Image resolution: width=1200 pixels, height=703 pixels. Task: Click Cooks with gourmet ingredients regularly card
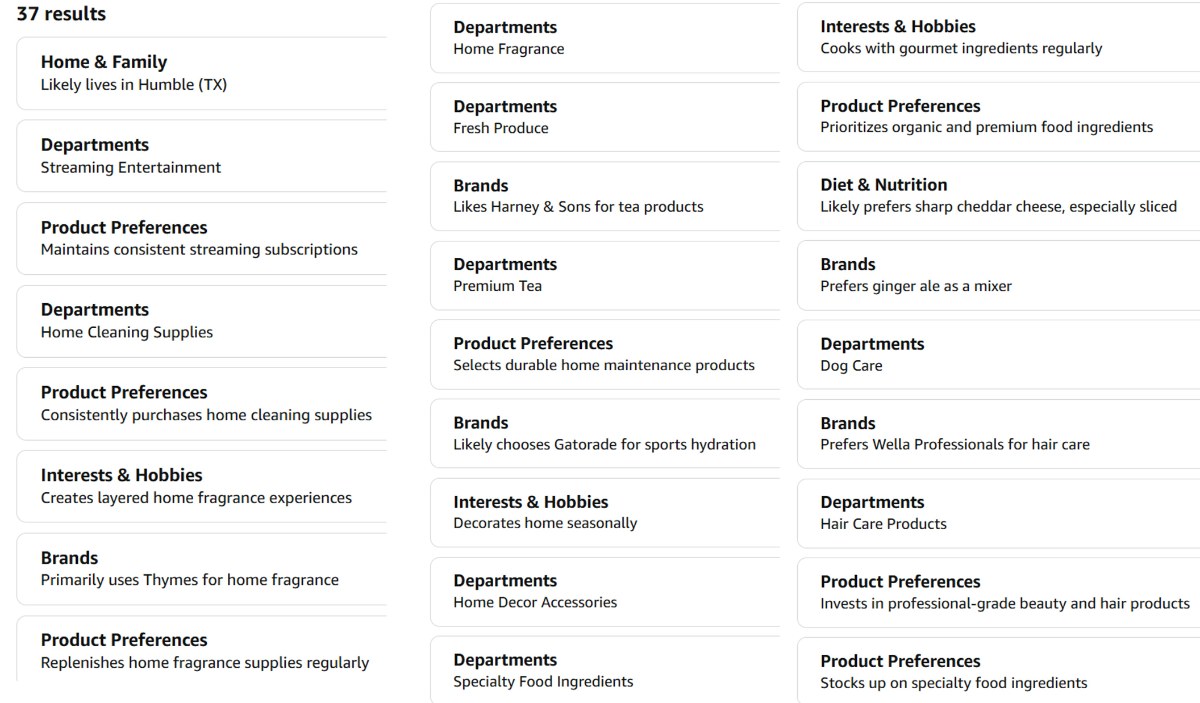click(999, 37)
